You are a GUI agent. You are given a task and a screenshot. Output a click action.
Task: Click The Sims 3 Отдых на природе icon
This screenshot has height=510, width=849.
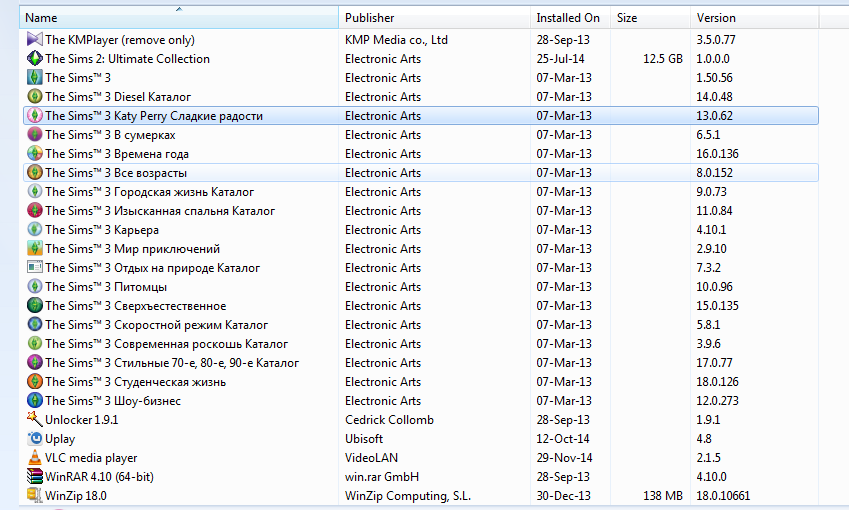35,267
